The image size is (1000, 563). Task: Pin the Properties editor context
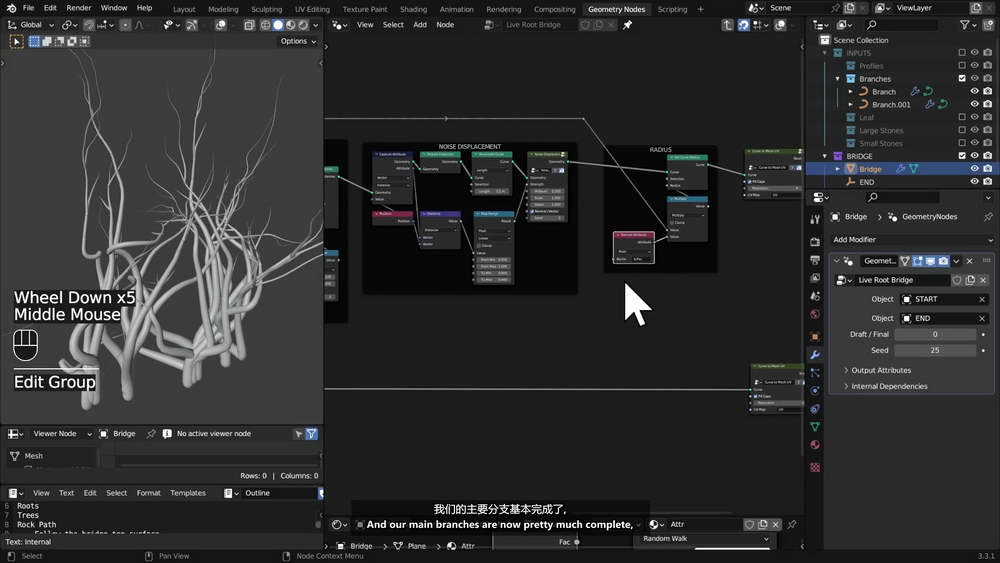[x=988, y=217]
